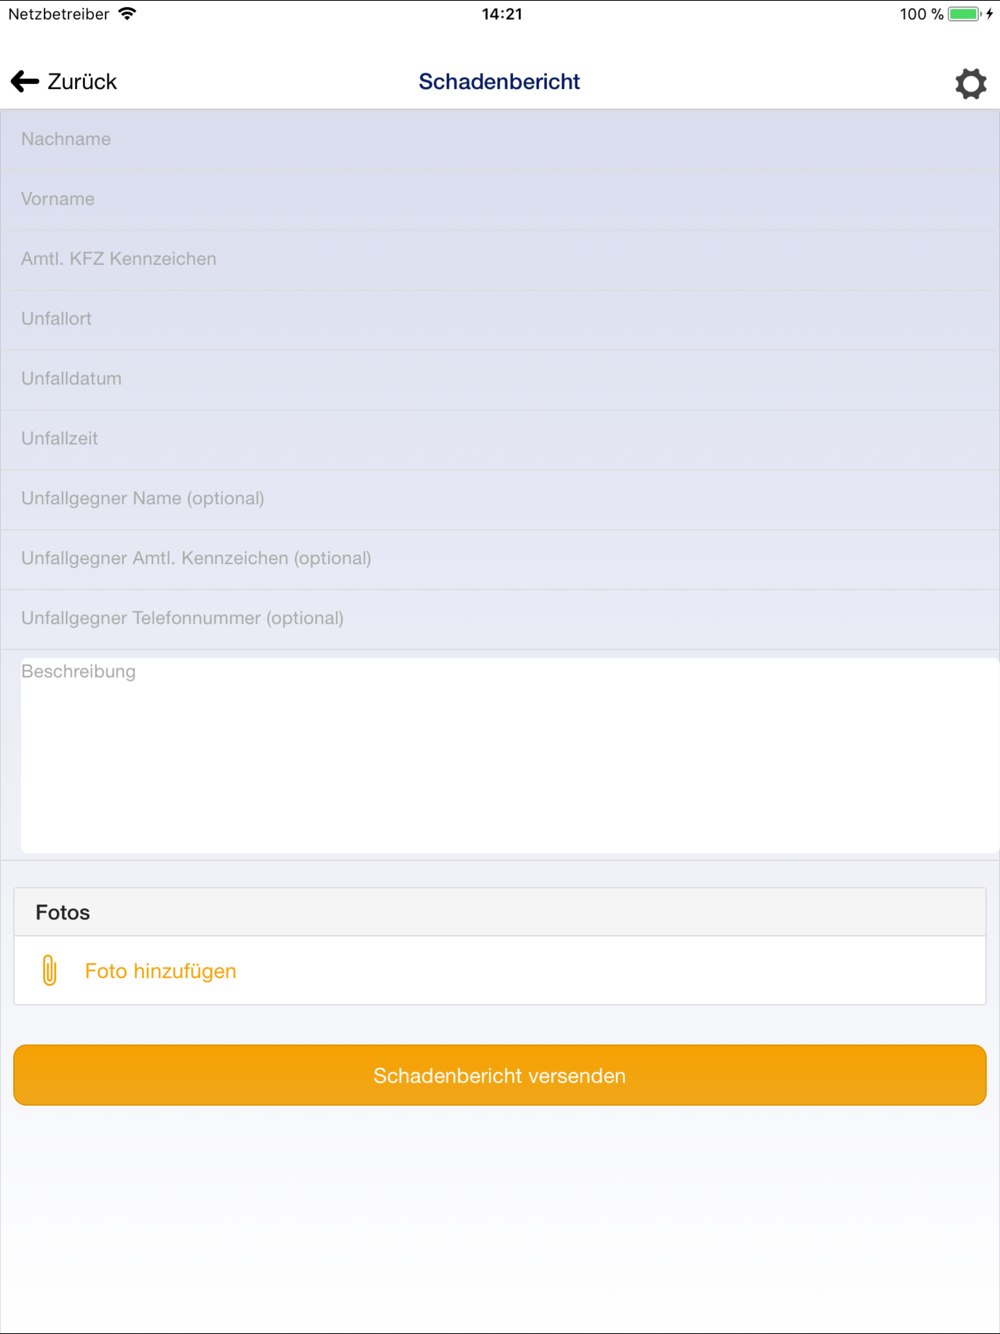The width and height of the screenshot is (1000, 1334).
Task: Click the paperclip attachment icon
Action: pos(49,970)
